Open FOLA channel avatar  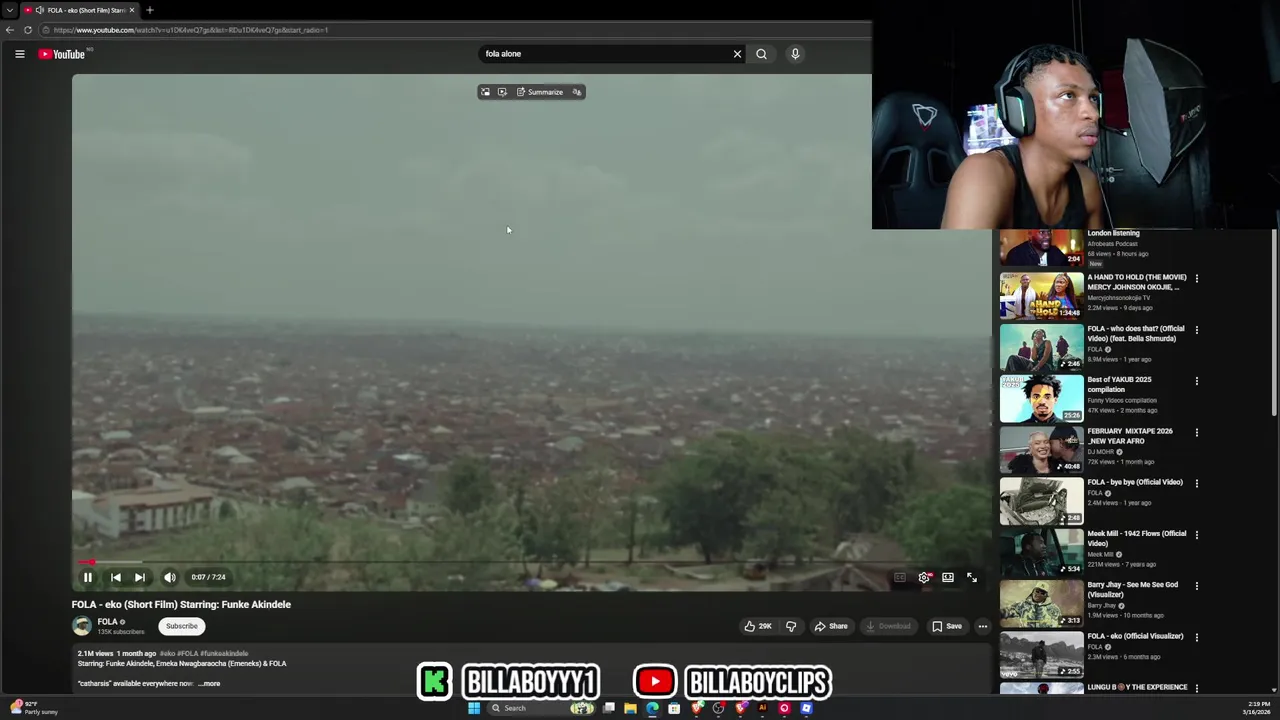(x=82, y=626)
